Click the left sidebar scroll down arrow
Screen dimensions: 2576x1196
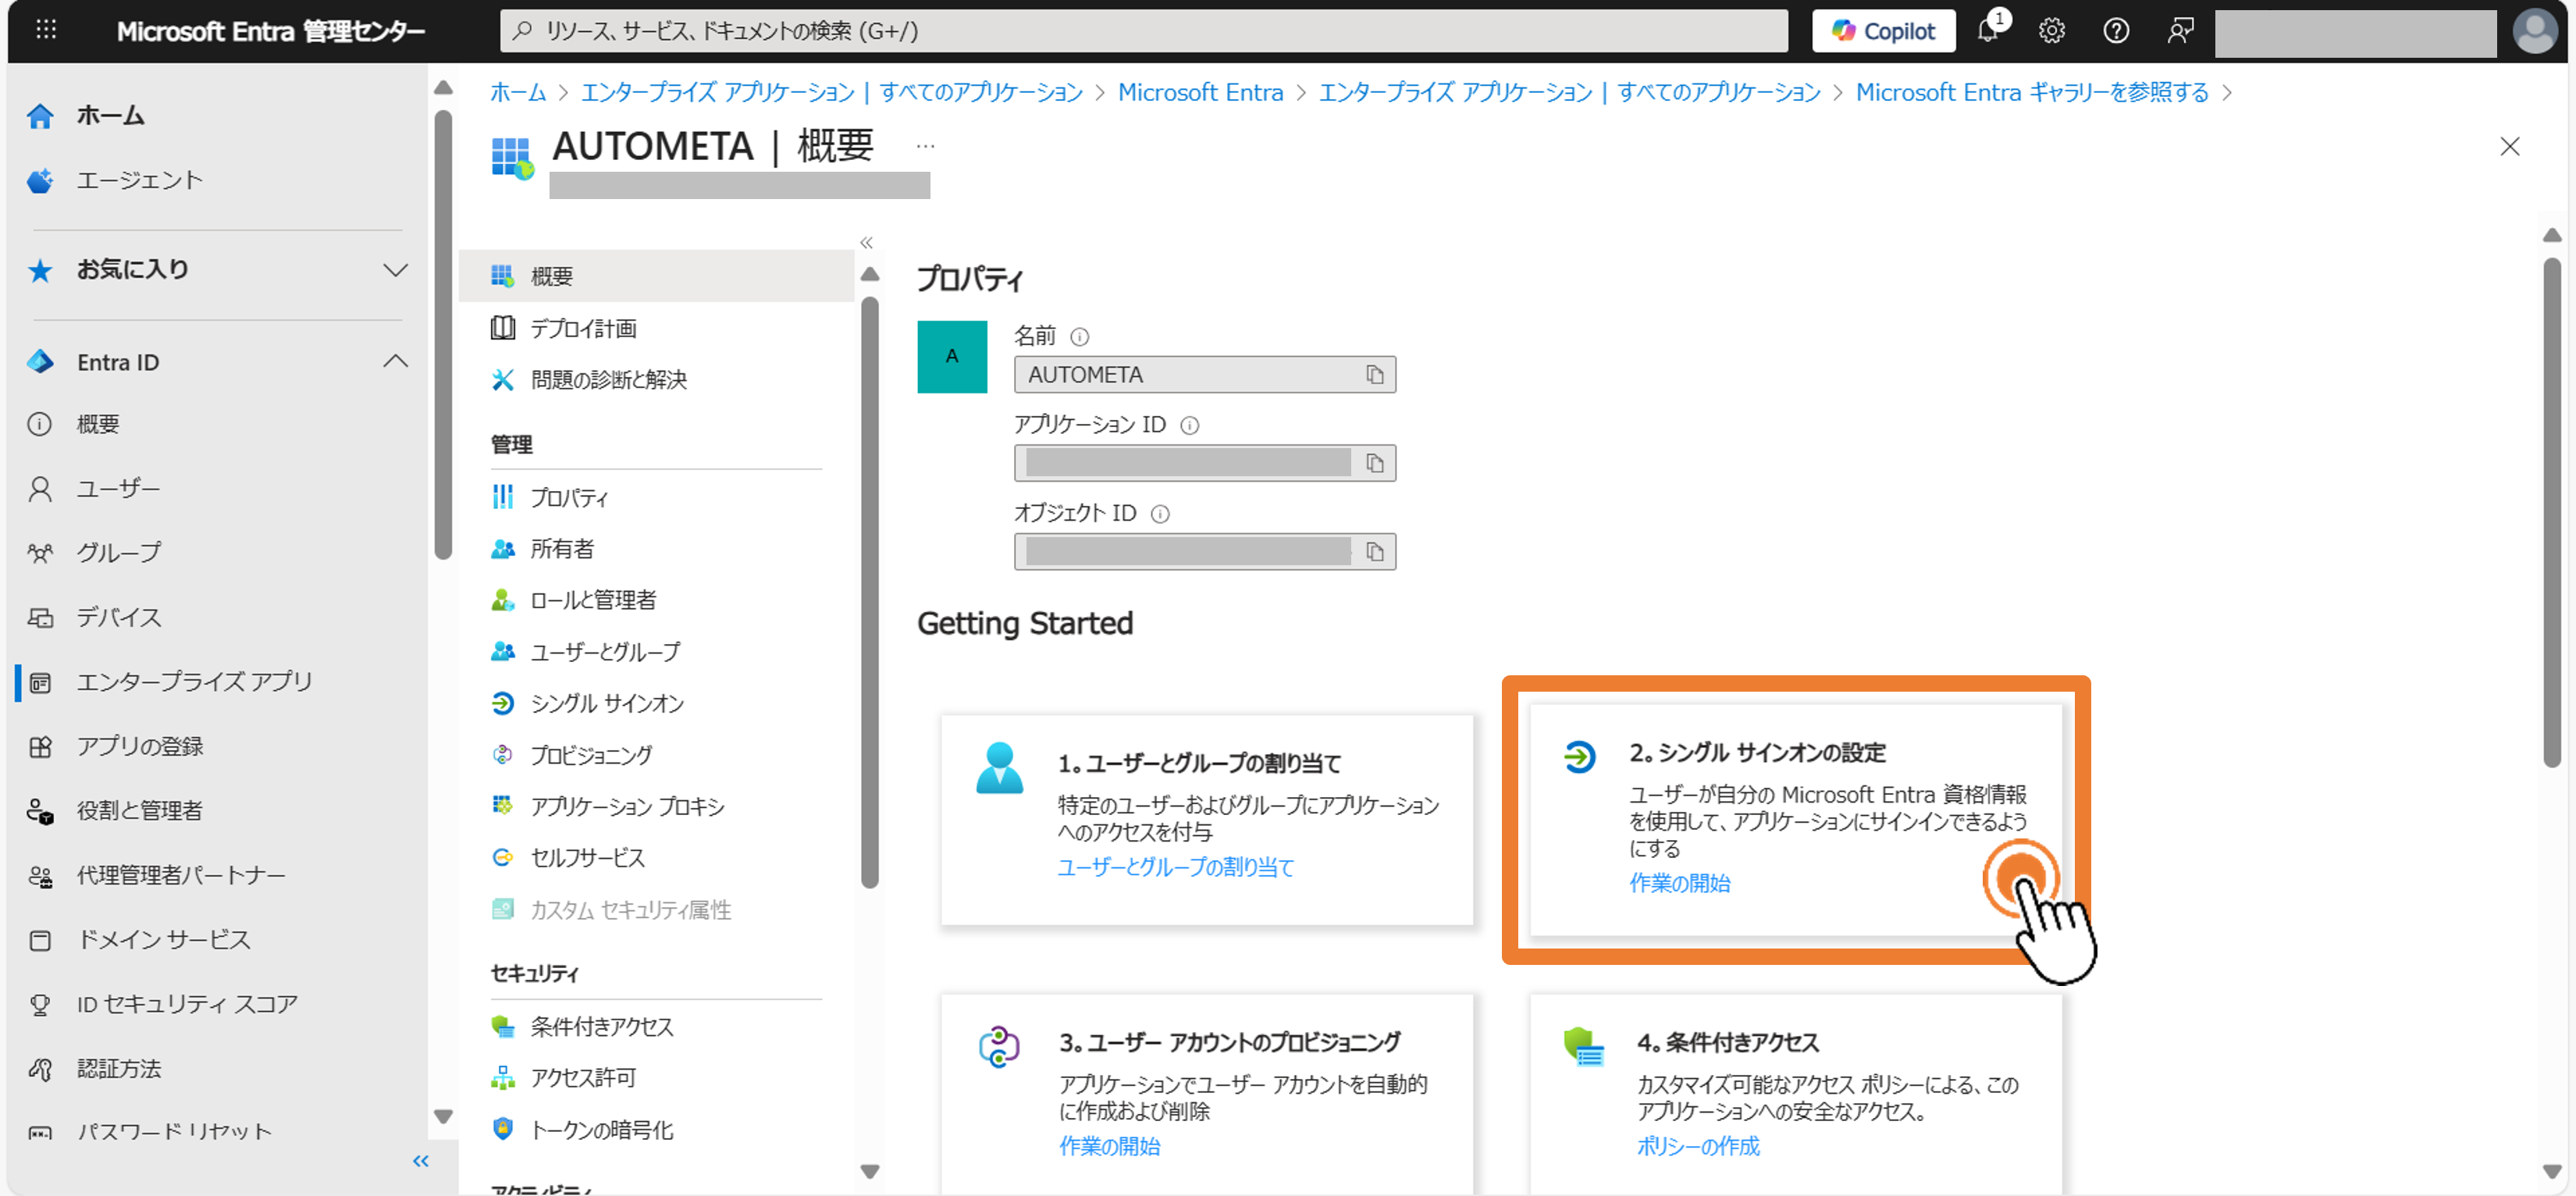click(x=444, y=1117)
